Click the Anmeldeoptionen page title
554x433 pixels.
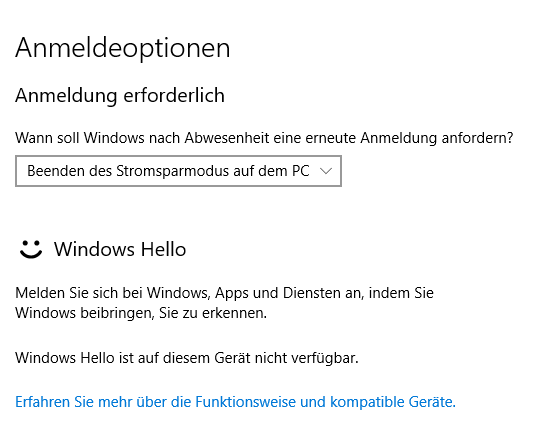pyautogui.click(x=123, y=48)
